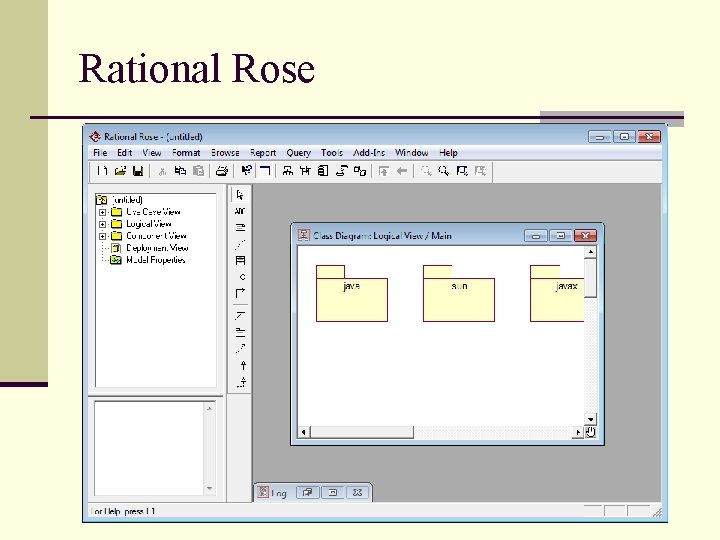Open the Browse menu
This screenshot has height=540, width=720.
coord(225,152)
